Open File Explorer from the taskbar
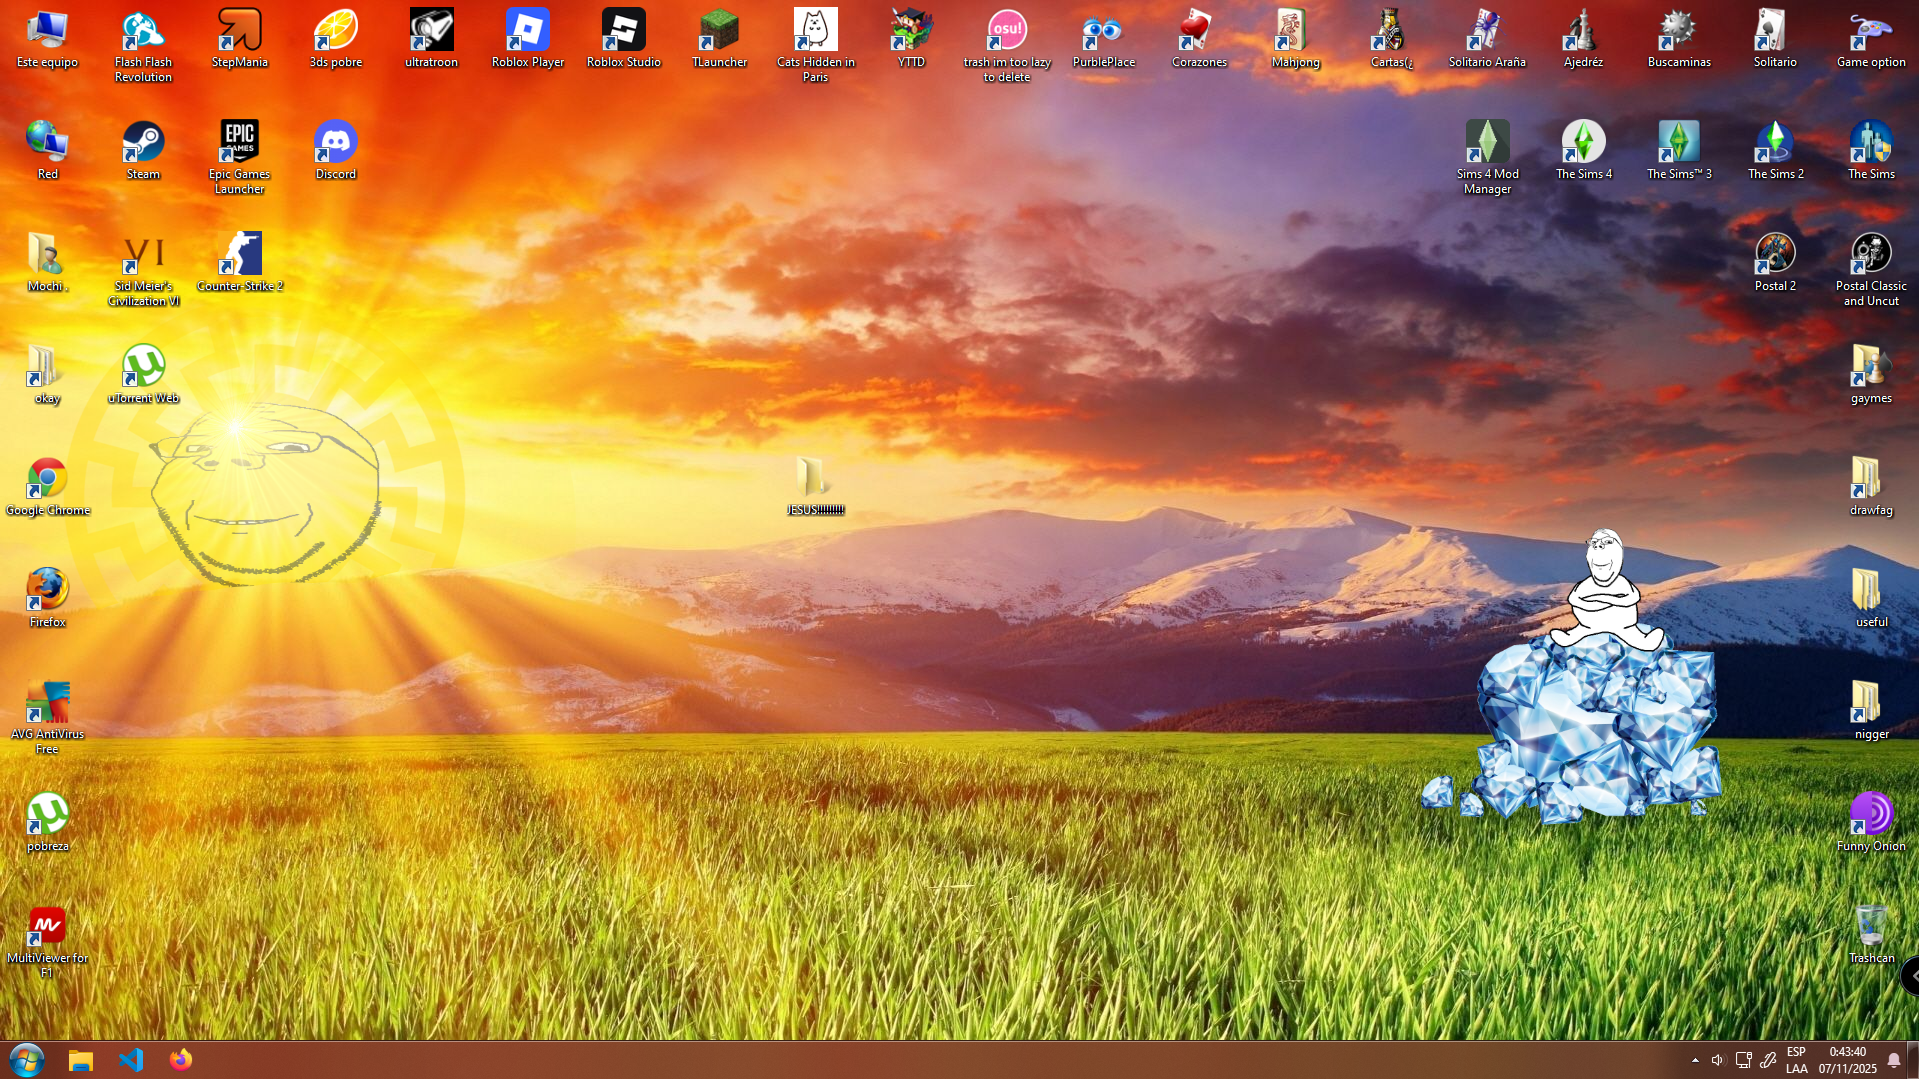The image size is (1919, 1079). pyautogui.click(x=81, y=1059)
